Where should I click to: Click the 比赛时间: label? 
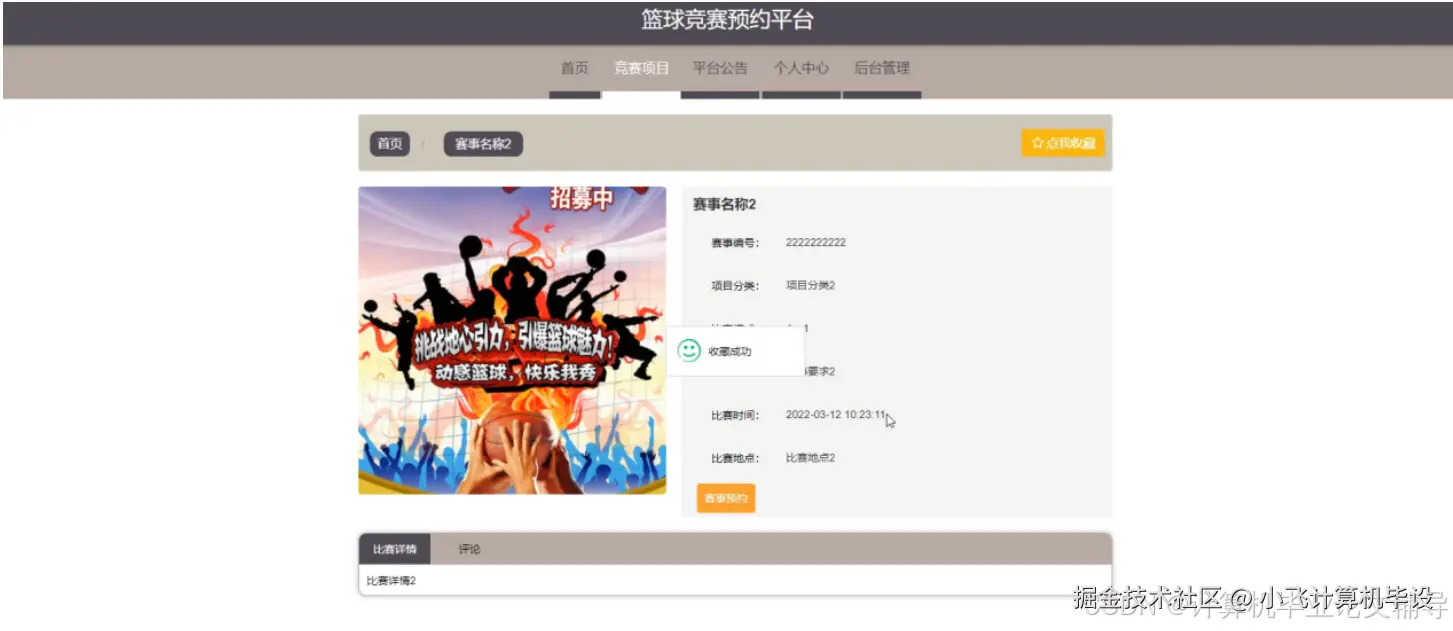(735, 415)
